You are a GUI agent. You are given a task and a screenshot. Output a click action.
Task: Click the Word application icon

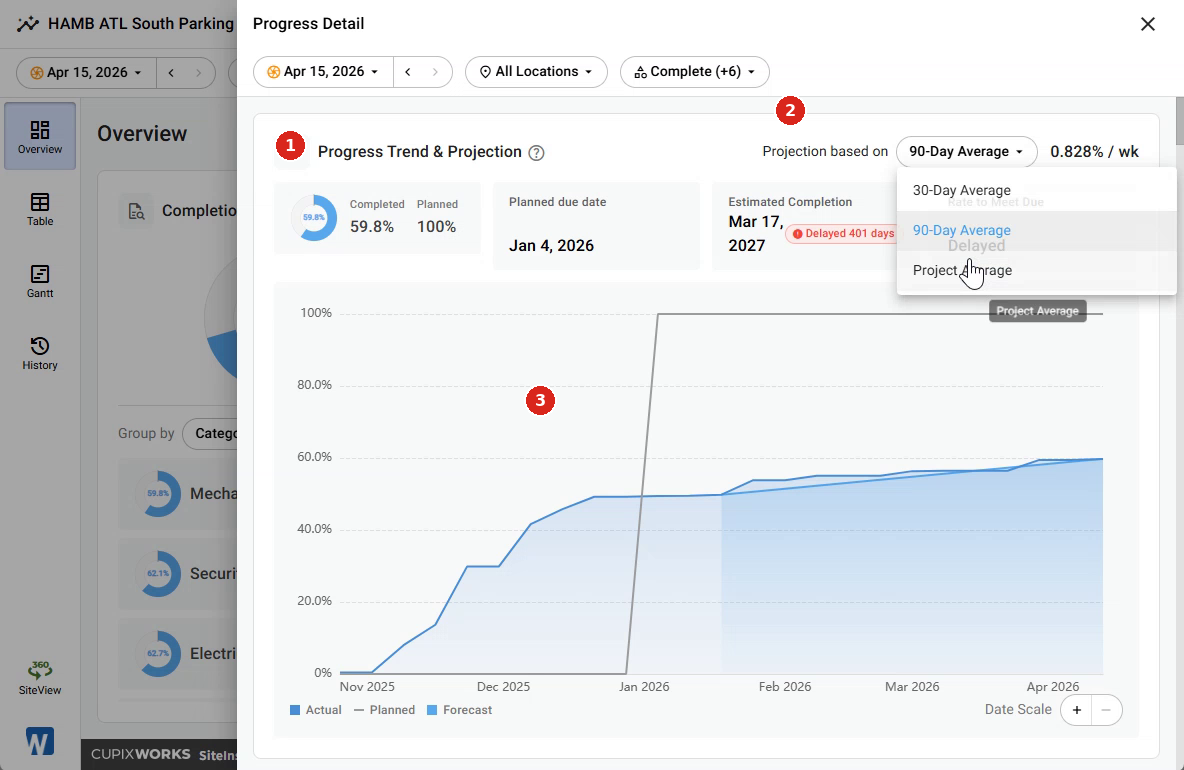39,741
